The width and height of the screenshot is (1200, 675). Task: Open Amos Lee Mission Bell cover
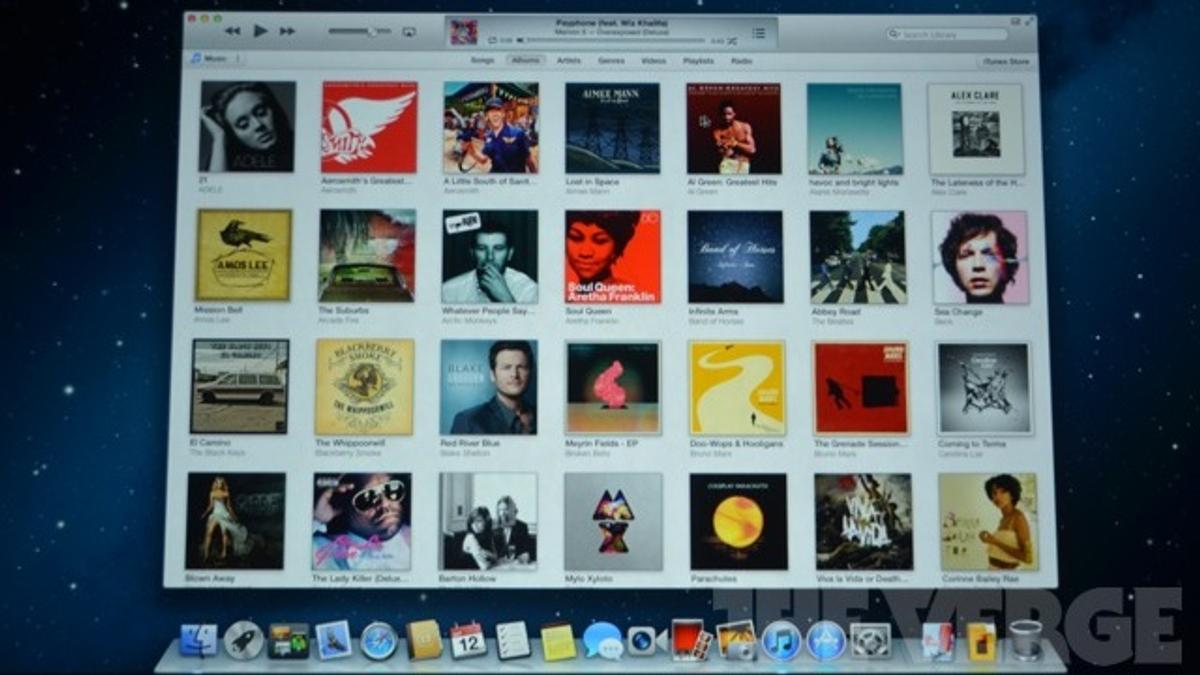pyautogui.click(x=244, y=255)
